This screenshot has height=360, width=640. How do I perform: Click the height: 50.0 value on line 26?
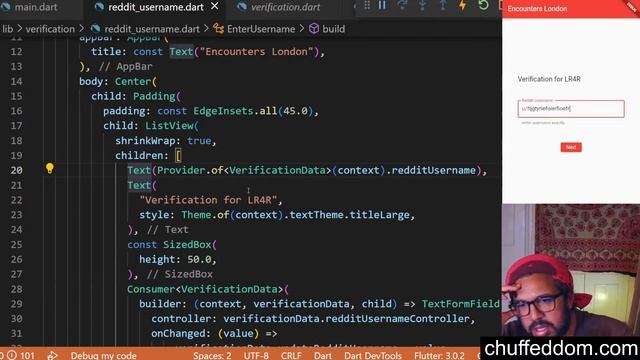pyautogui.click(x=200, y=259)
